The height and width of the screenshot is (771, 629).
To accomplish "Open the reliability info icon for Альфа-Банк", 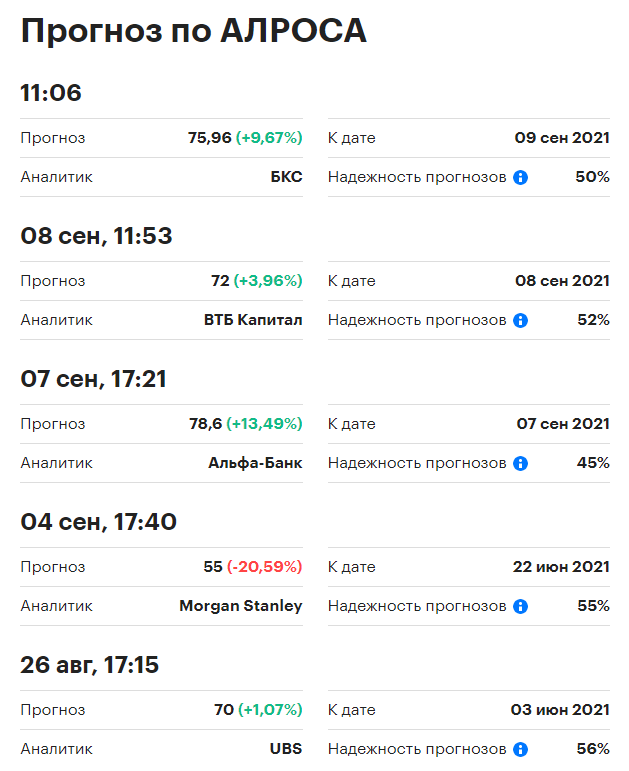I will point(520,463).
